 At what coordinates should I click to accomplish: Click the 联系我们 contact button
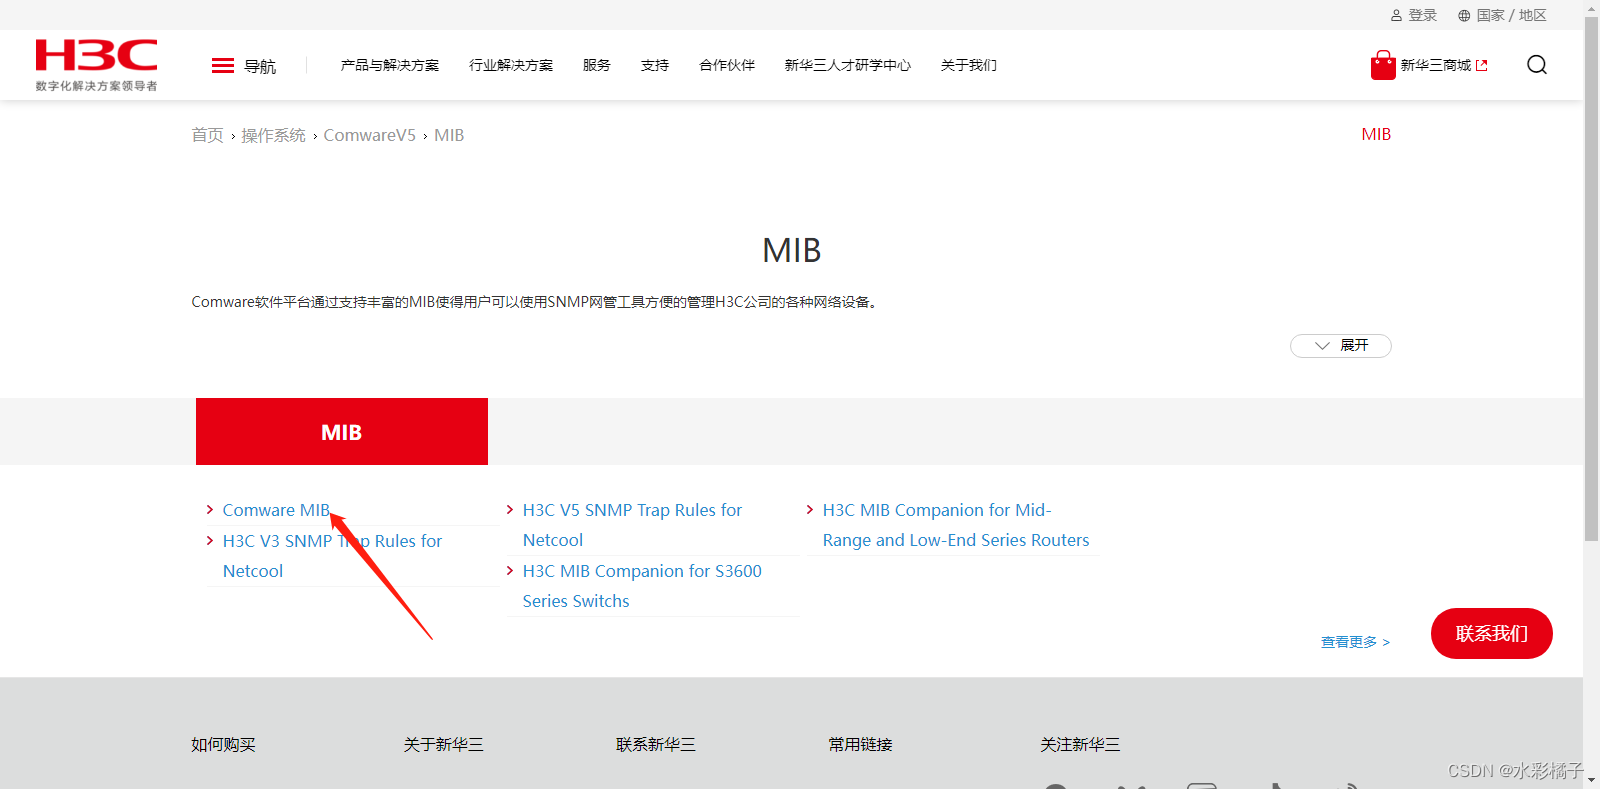pos(1492,634)
